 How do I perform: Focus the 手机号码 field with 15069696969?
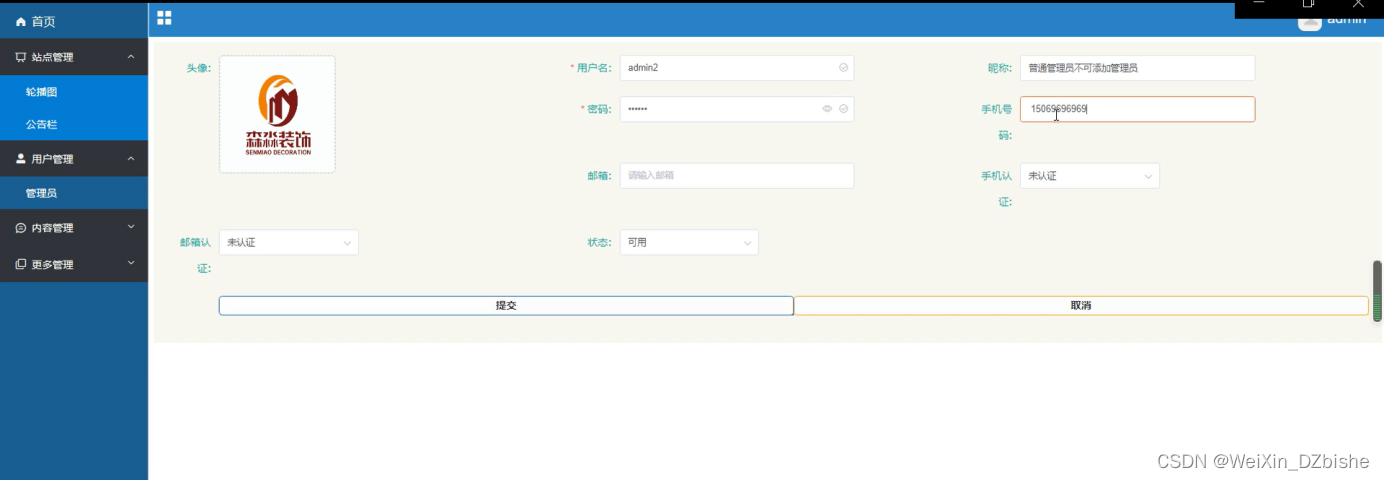tap(1138, 109)
